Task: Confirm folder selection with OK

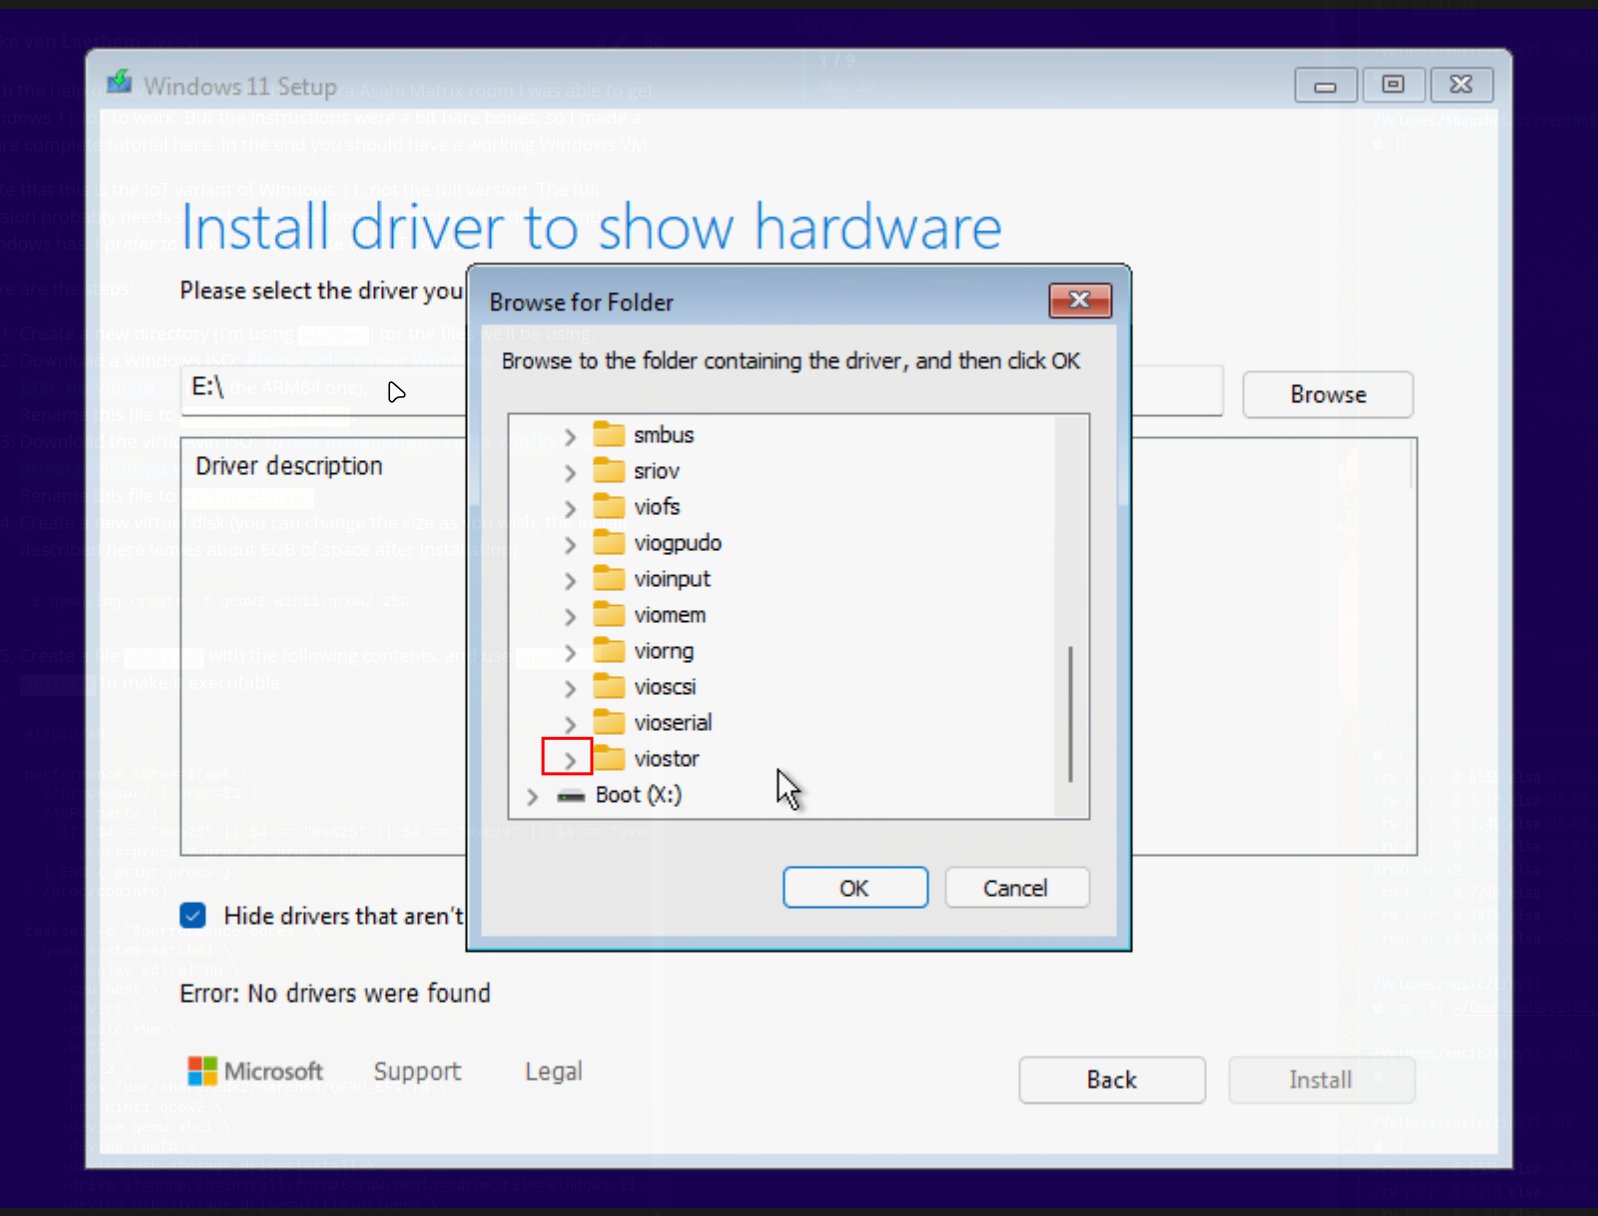Action: click(855, 888)
